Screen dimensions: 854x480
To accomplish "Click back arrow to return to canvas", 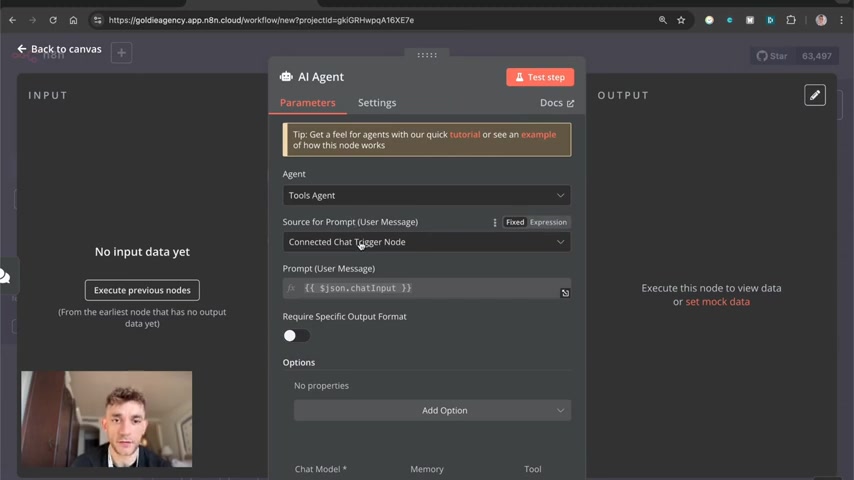I will pyautogui.click(x=22, y=49).
